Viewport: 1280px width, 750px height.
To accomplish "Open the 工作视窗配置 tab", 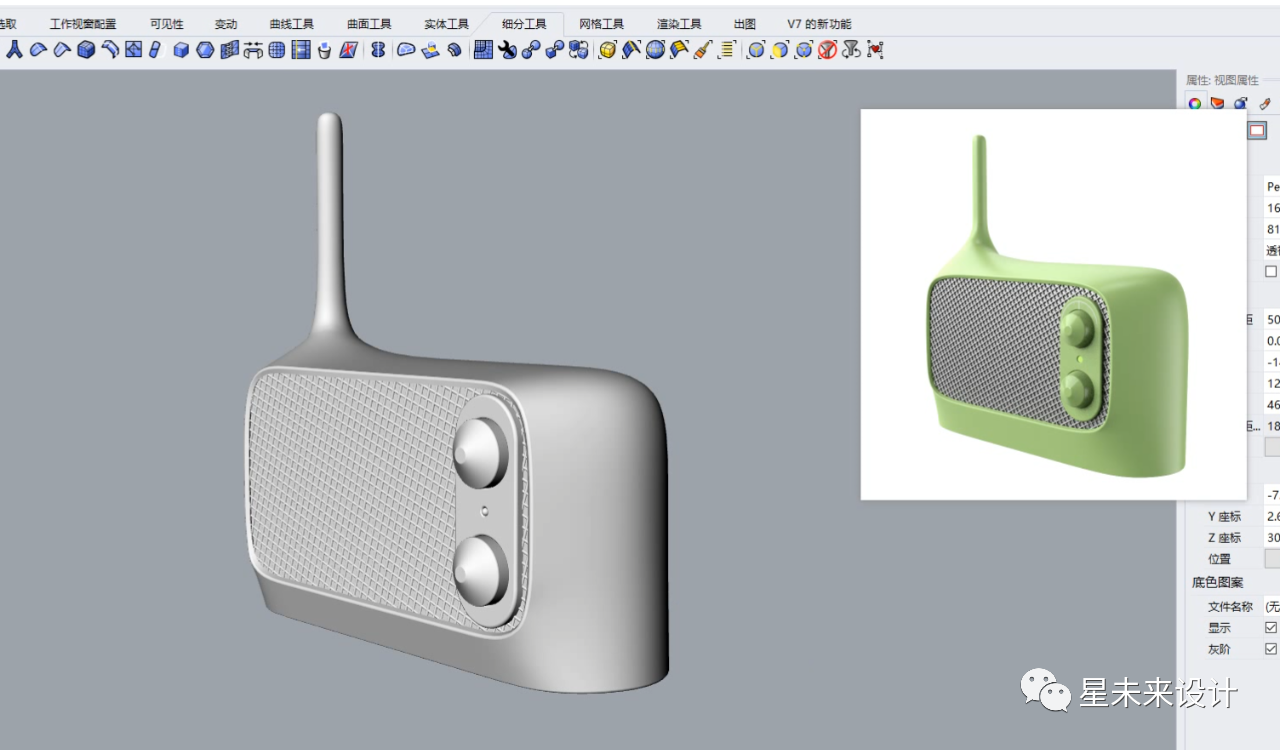I will click(83, 24).
